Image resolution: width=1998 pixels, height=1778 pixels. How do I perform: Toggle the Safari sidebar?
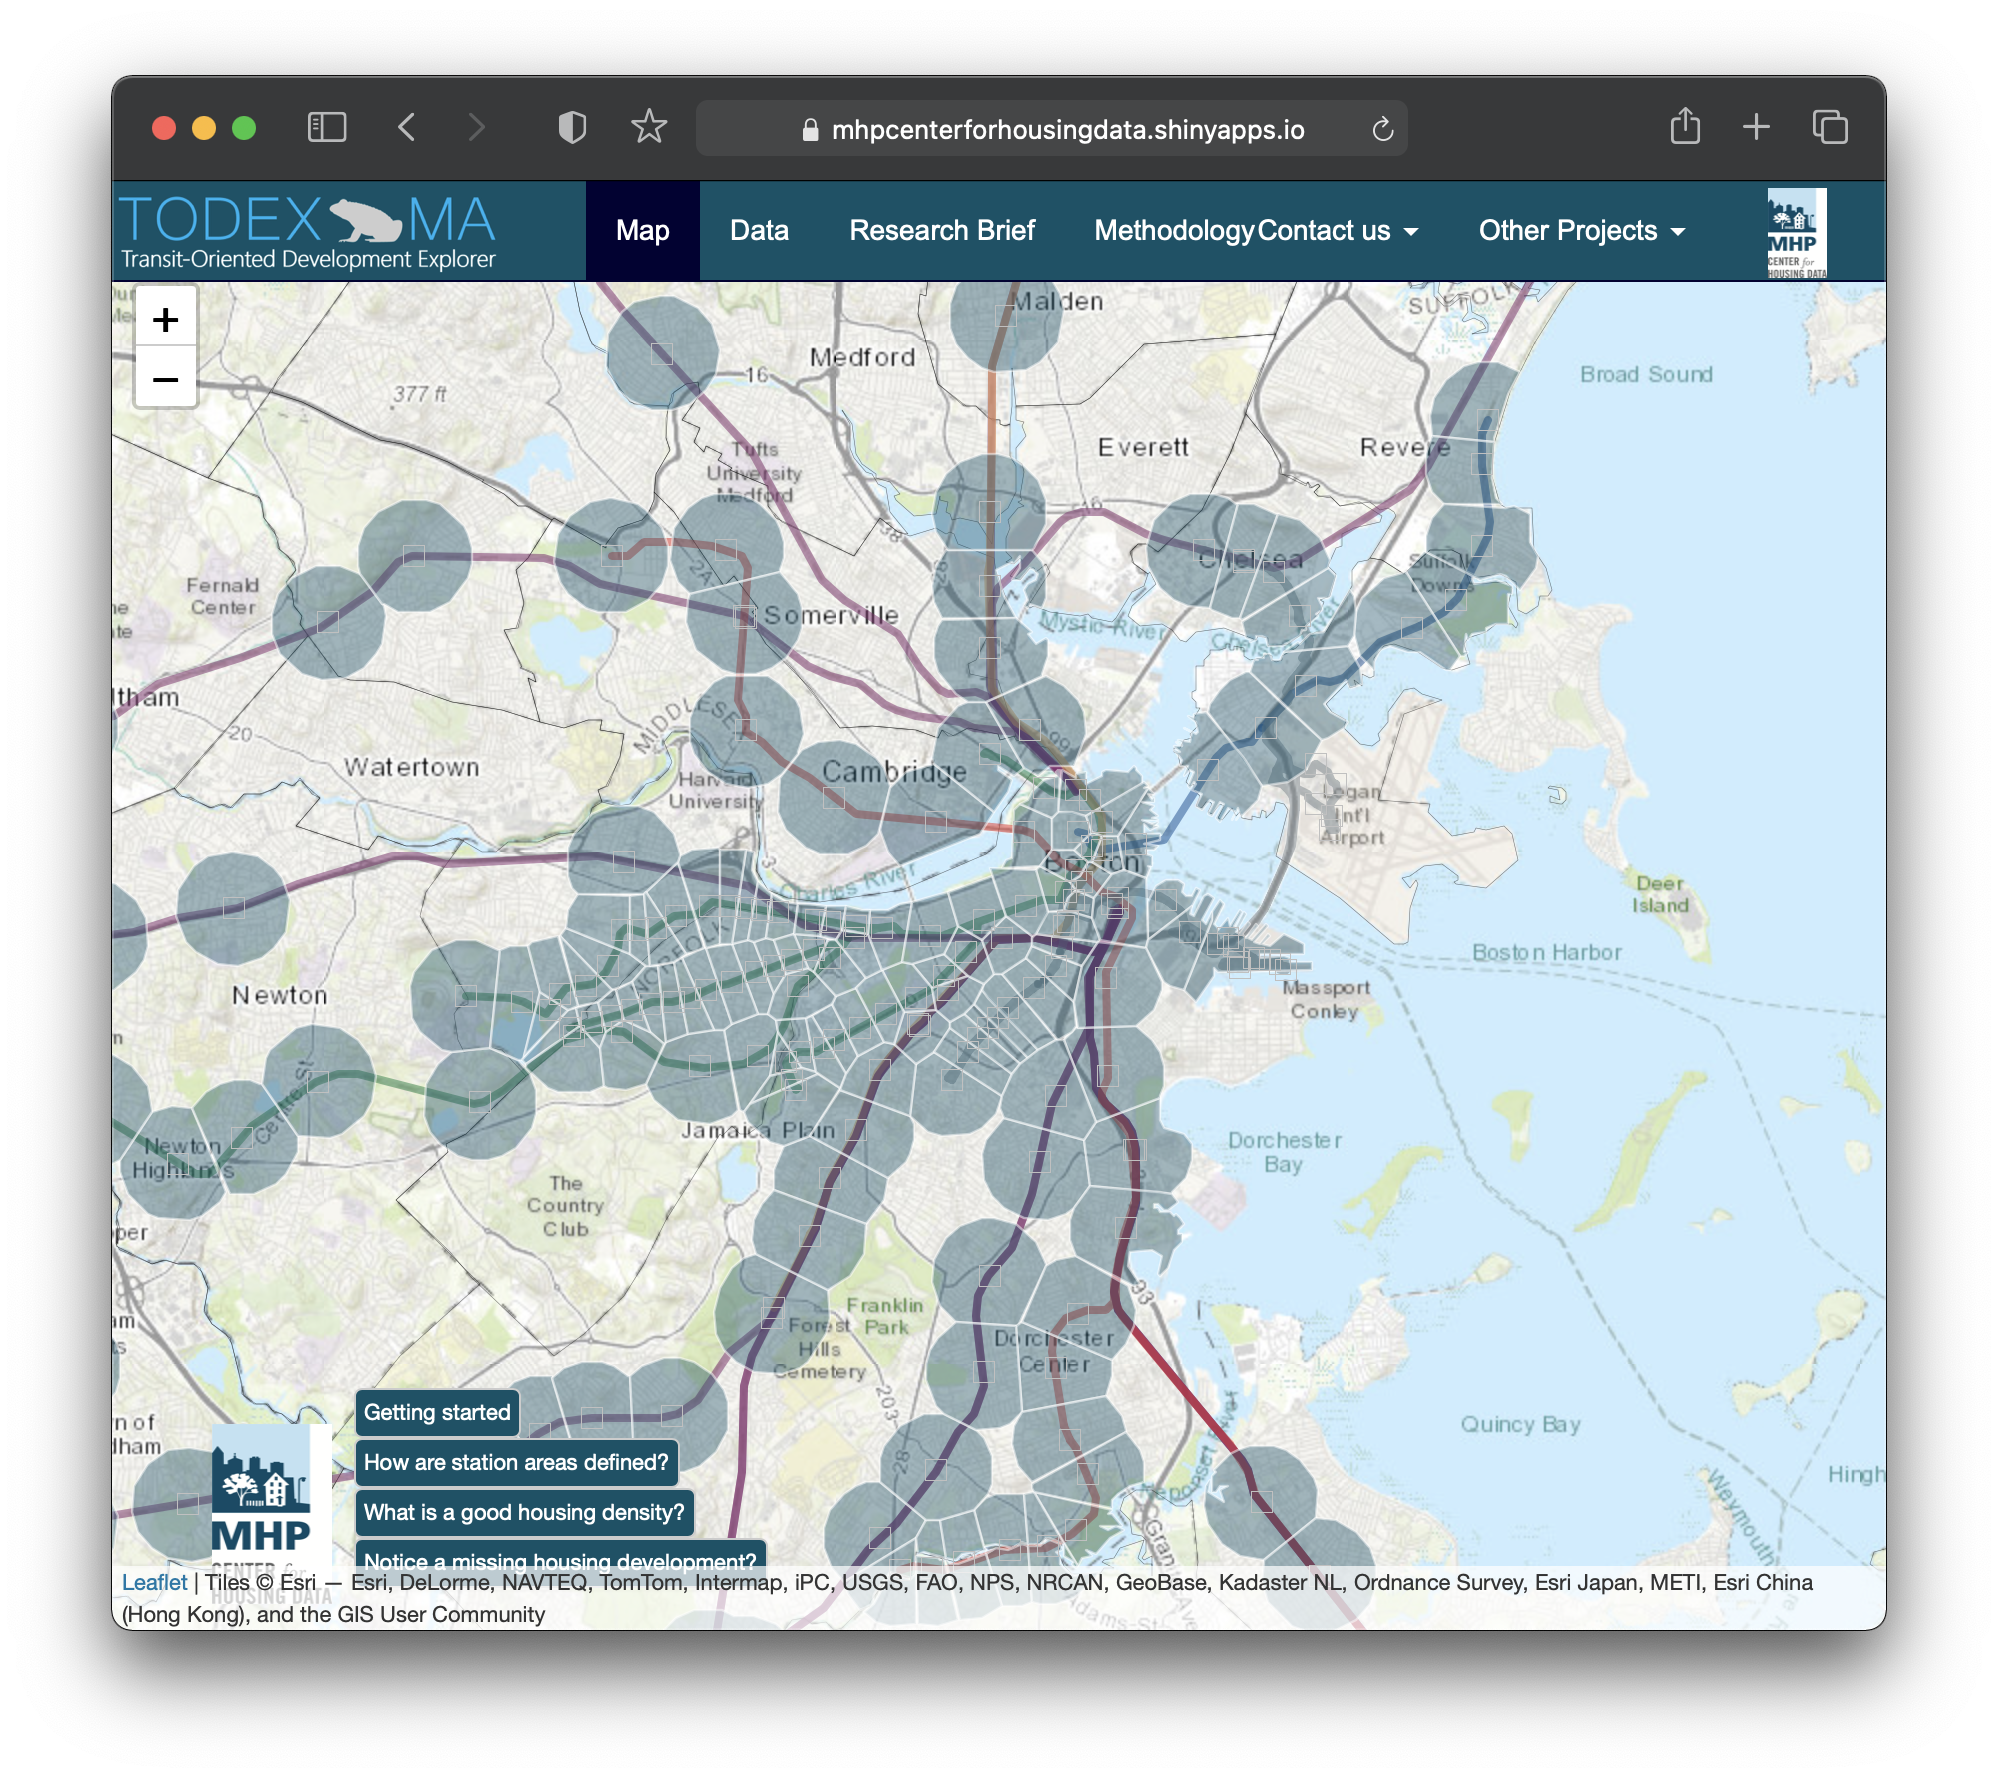click(x=327, y=128)
